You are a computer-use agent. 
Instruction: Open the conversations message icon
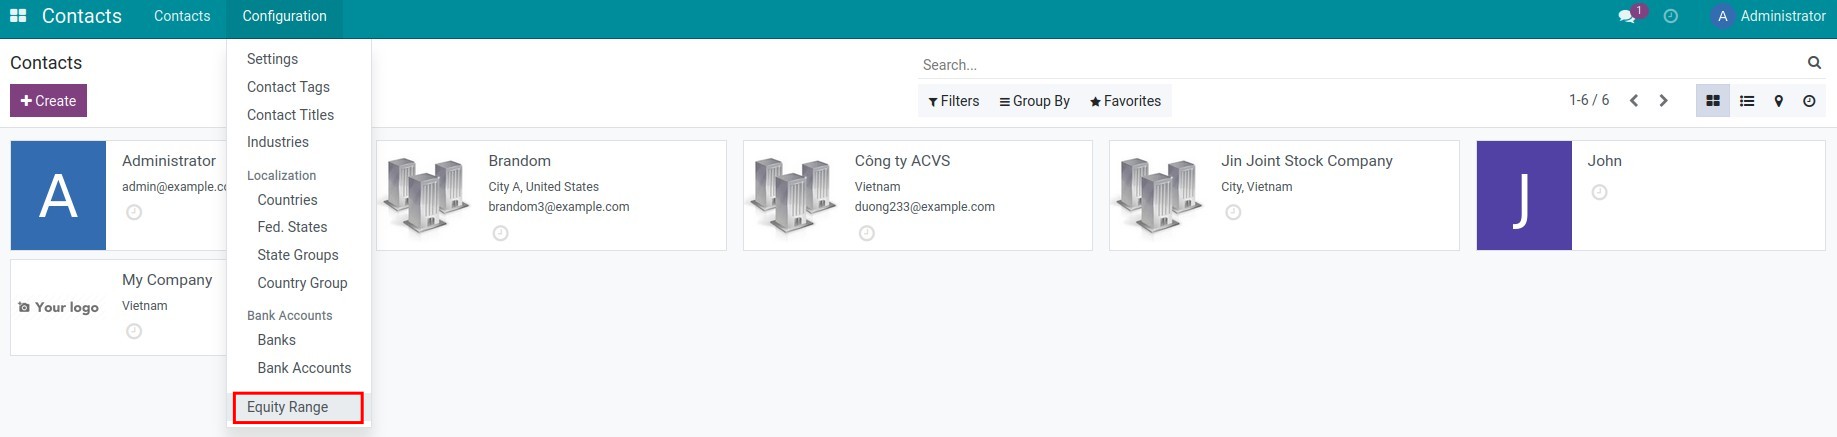coord(1627,17)
